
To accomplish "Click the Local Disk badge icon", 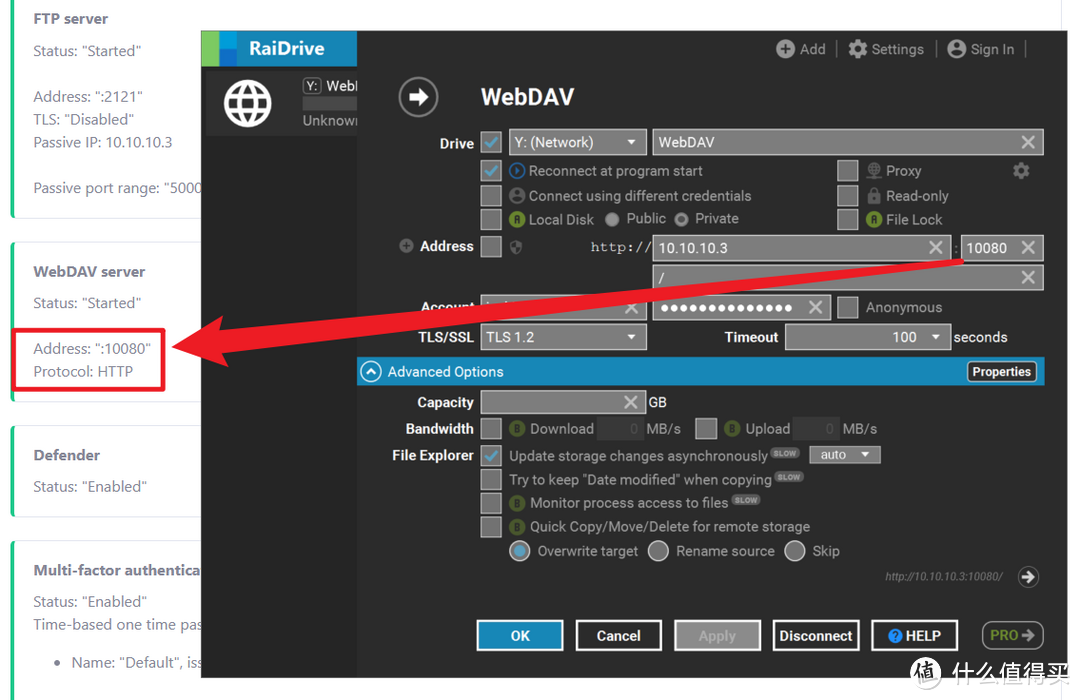I will tap(517, 220).
